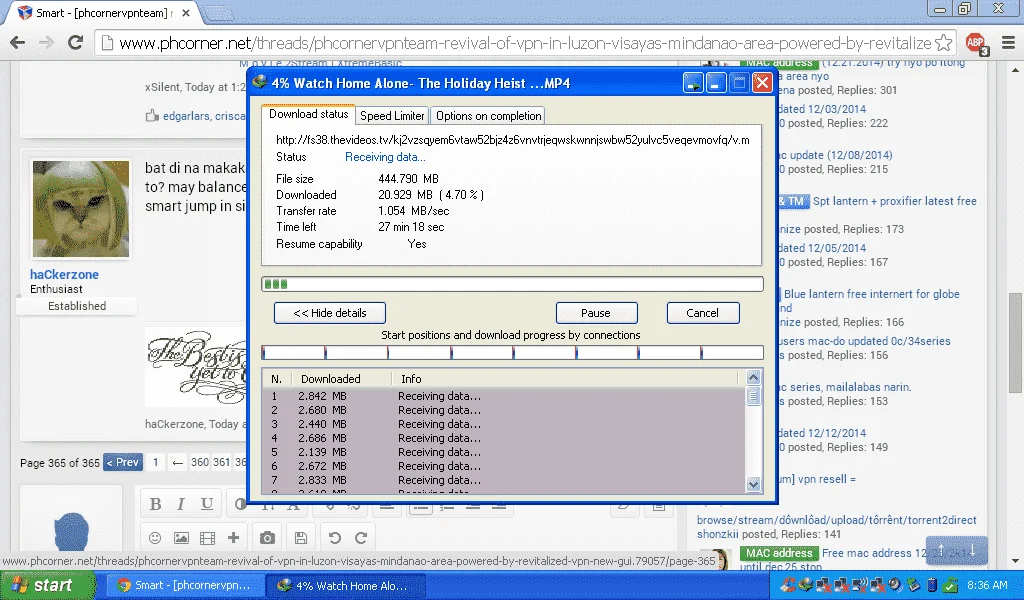Insert media with the film icon

click(207, 538)
